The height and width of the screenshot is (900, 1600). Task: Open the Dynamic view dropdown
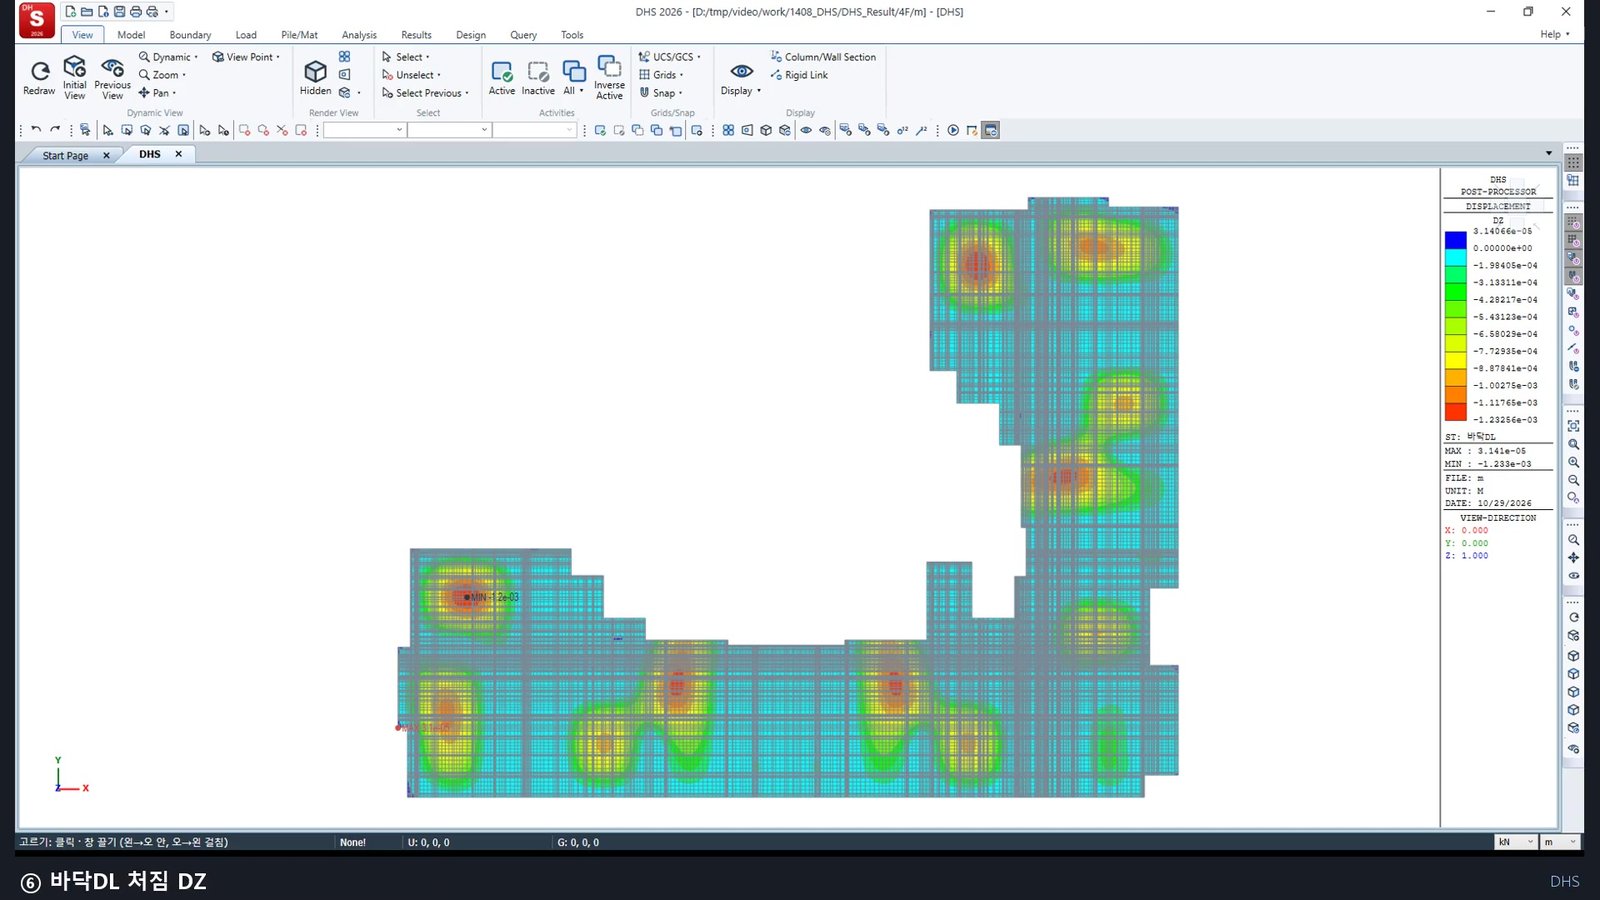[x=168, y=57]
